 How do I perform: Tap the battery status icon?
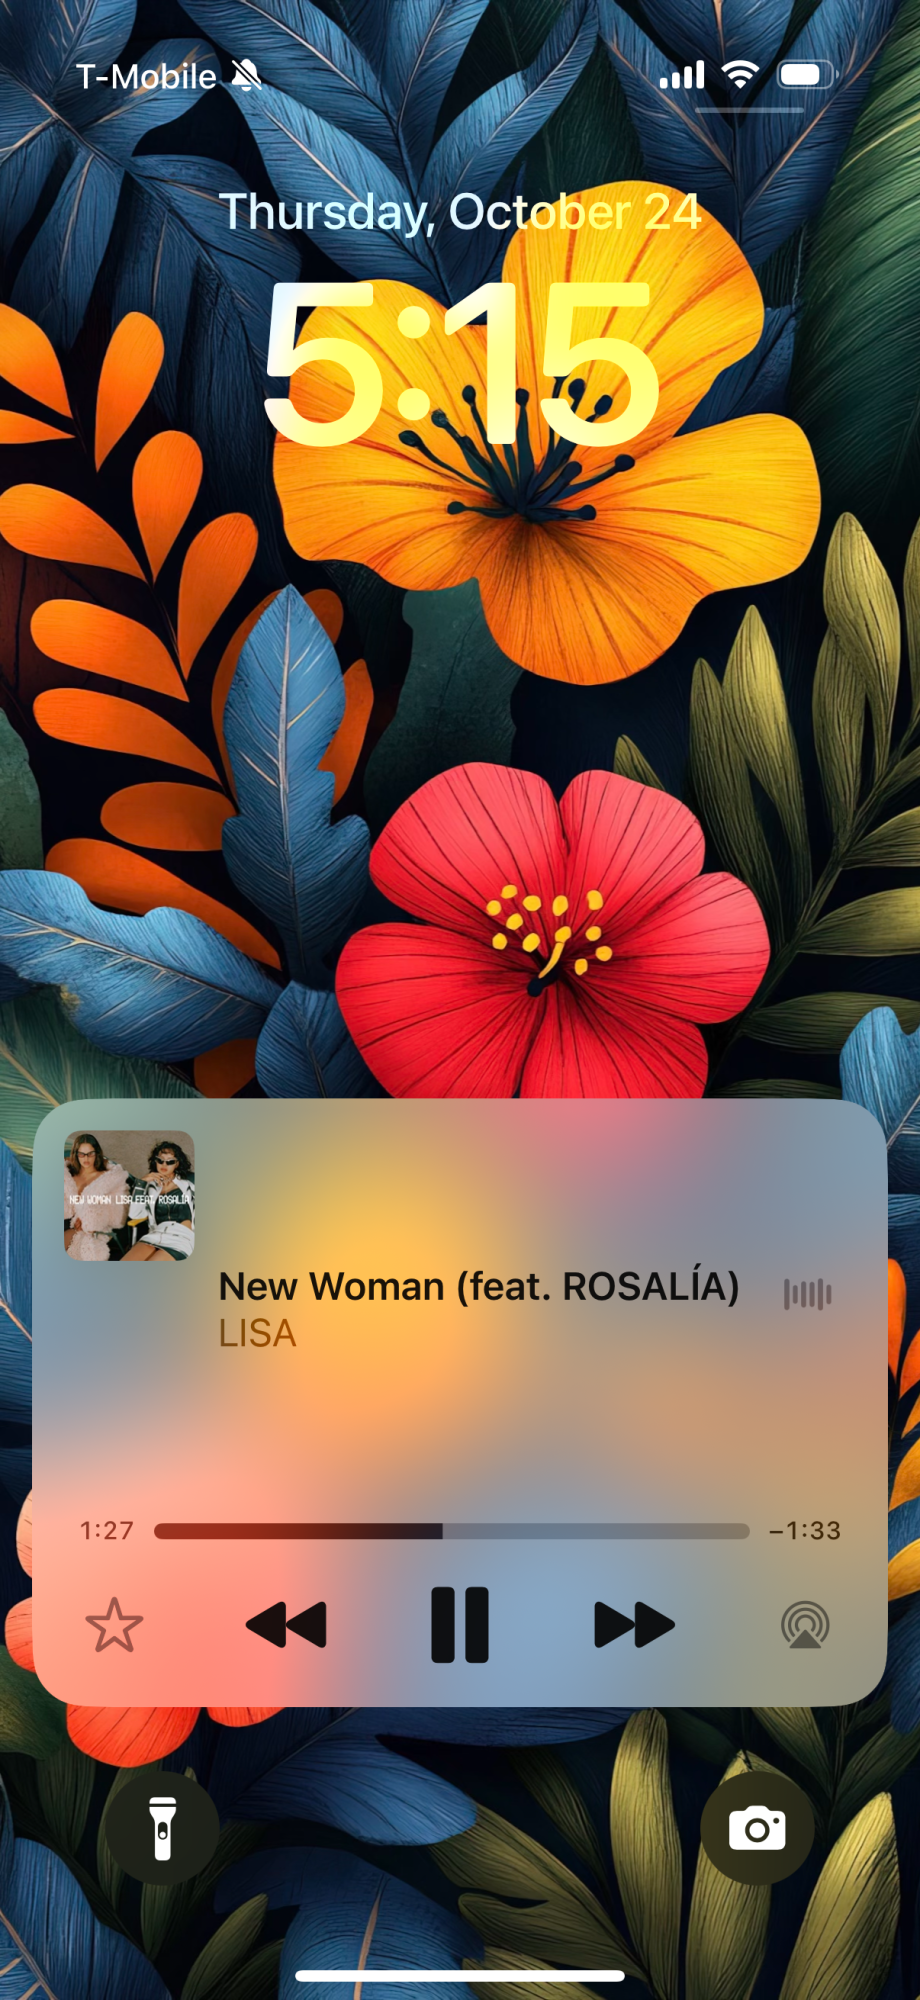click(807, 75)
